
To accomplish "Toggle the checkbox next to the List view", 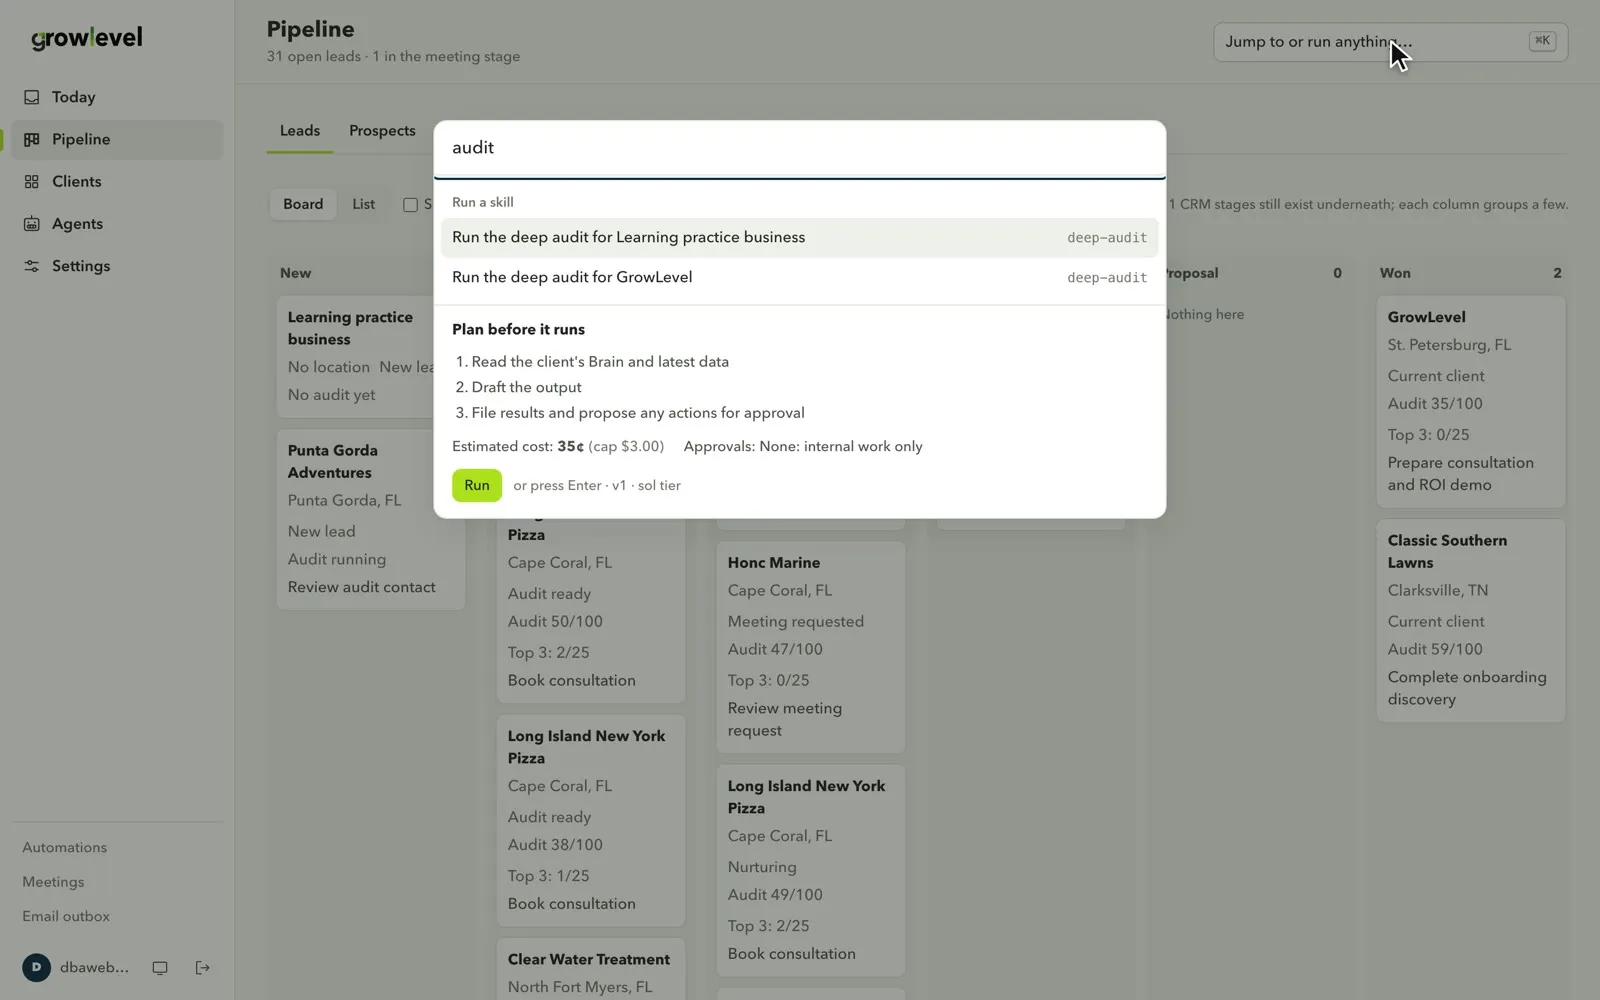I will tap(410, 204).
